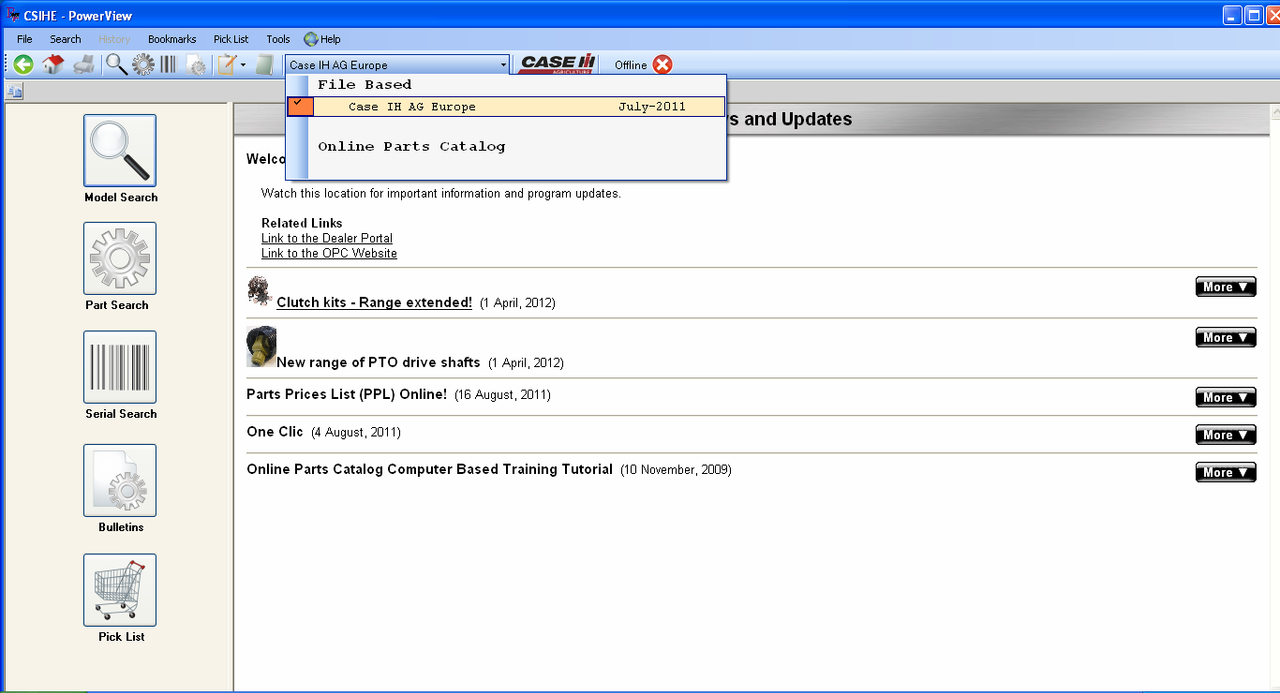Open Part Search in the sidebar
1280x693 pixels.
pyautogui.click(x=120, y=258)
